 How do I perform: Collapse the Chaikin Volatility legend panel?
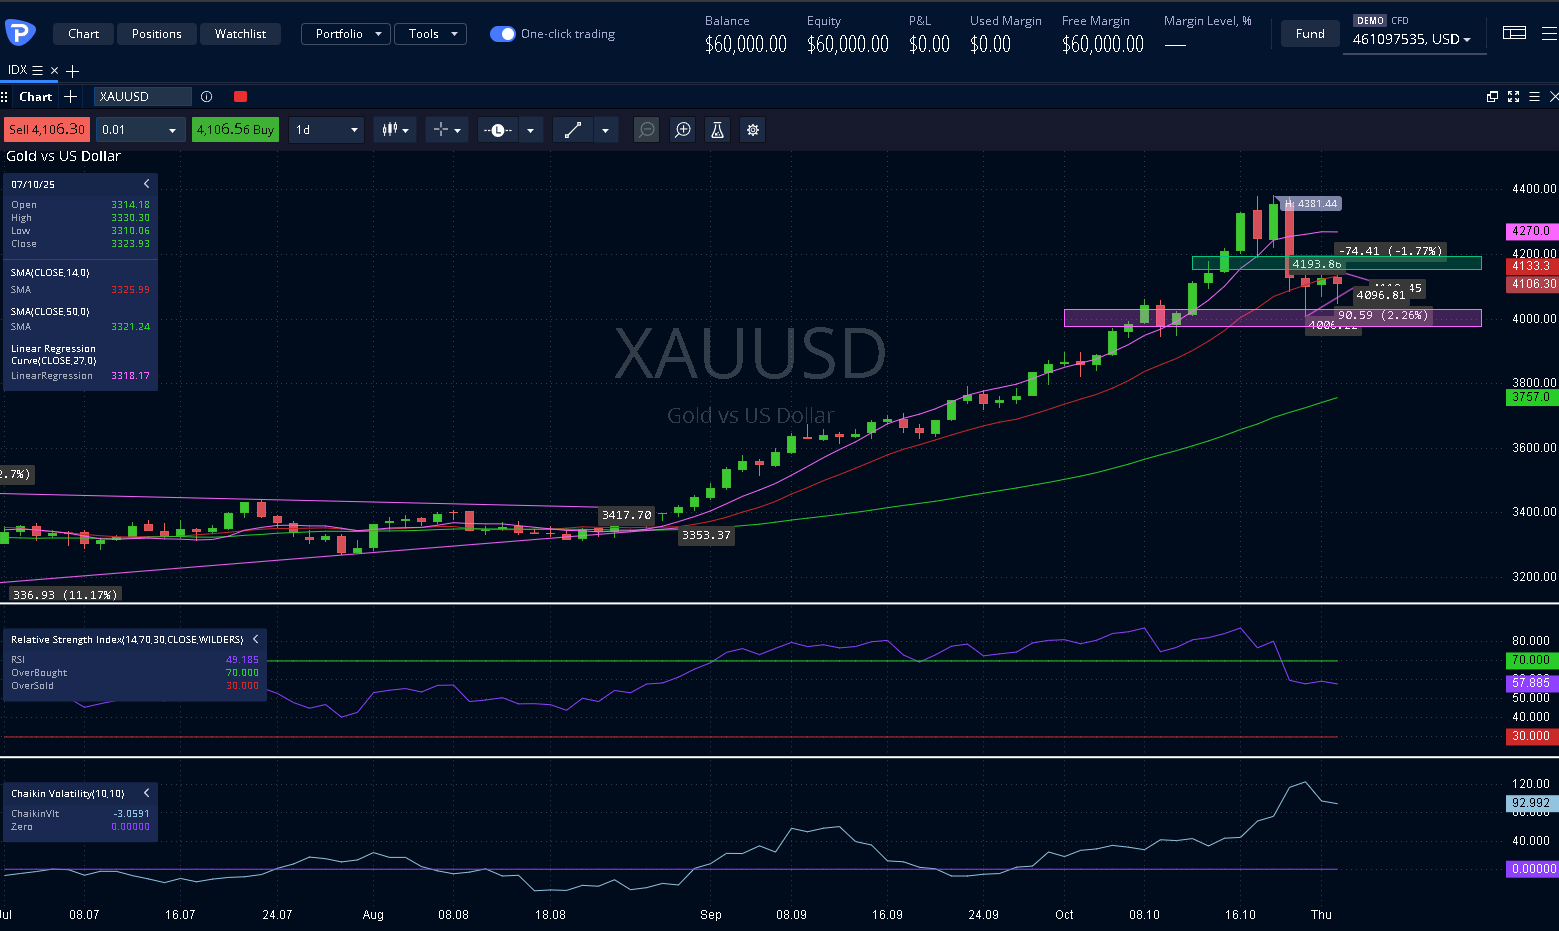[146, 793]
